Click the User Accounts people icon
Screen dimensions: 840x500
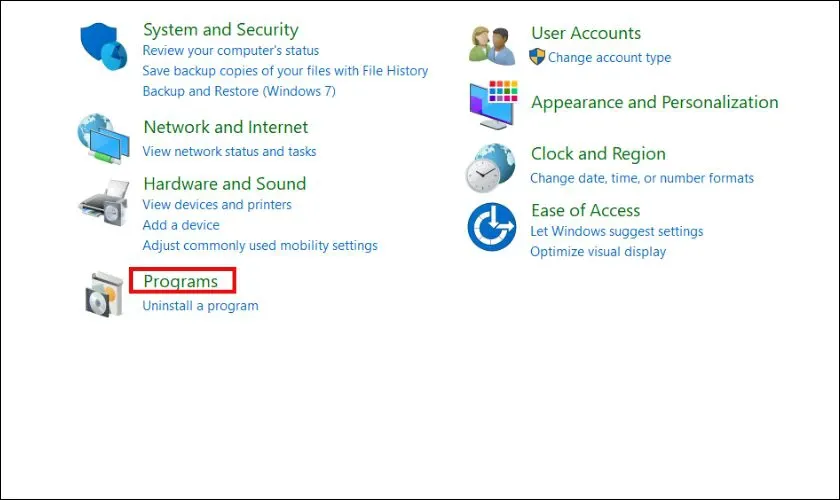(x=491, y=45)
